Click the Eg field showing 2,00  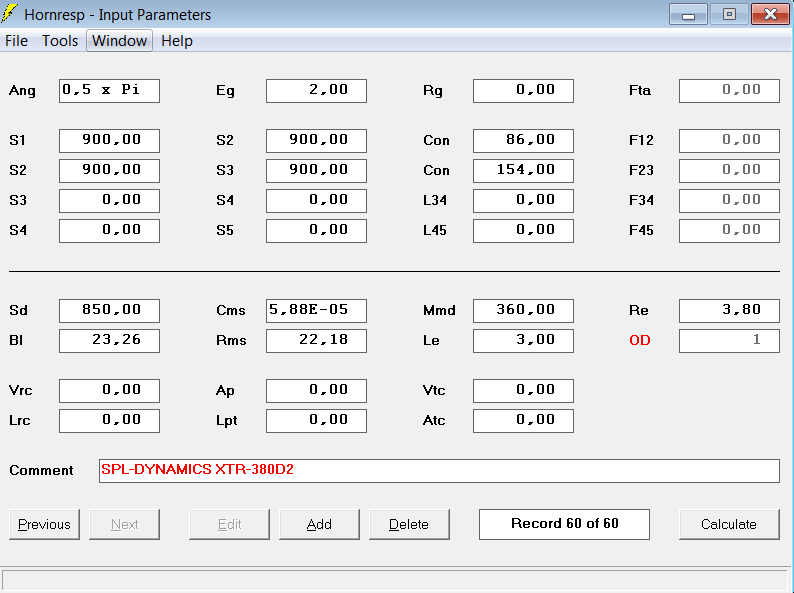tap(316, 91)
